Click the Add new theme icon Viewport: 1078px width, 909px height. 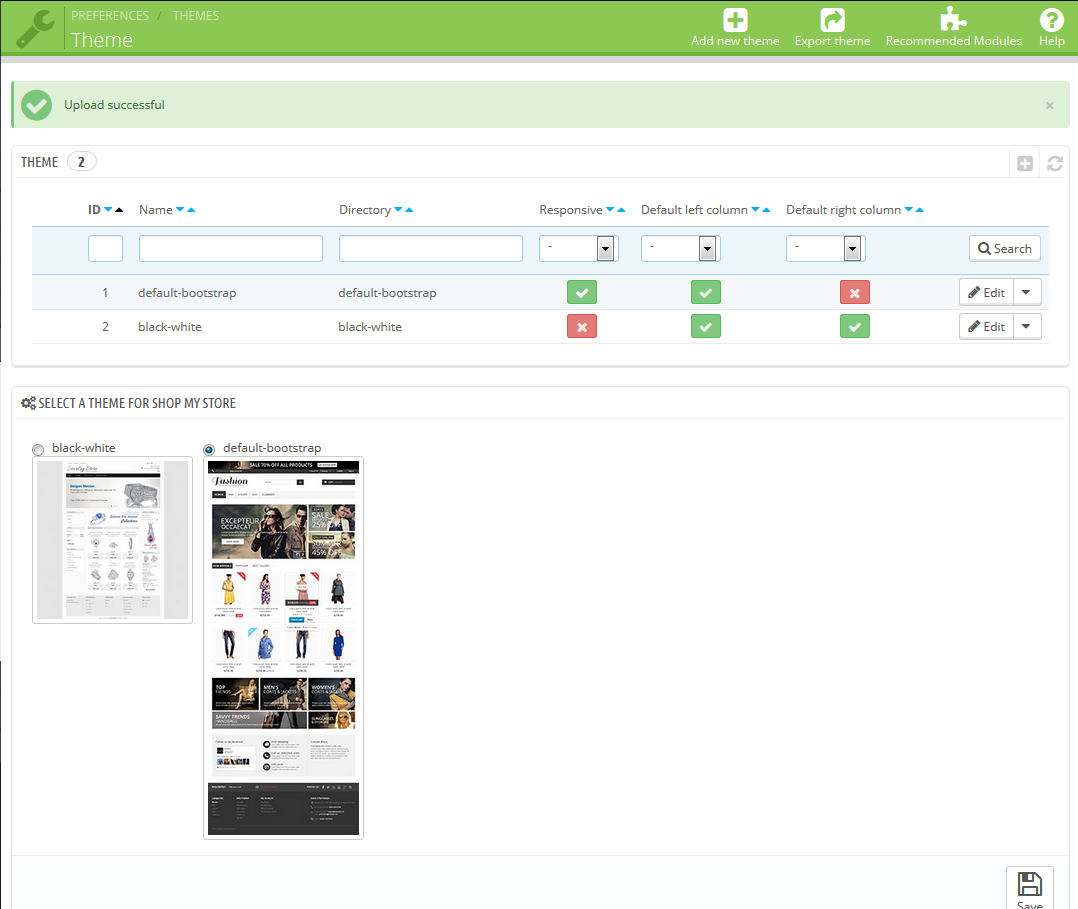(x=735, y=20)
